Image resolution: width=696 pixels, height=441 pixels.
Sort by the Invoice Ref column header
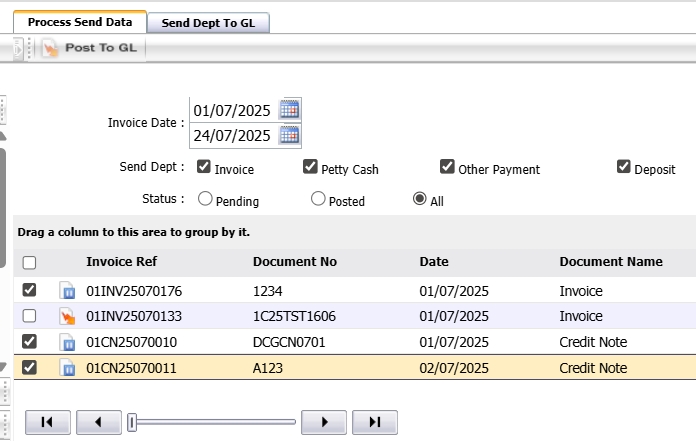[x=121, y=262]
